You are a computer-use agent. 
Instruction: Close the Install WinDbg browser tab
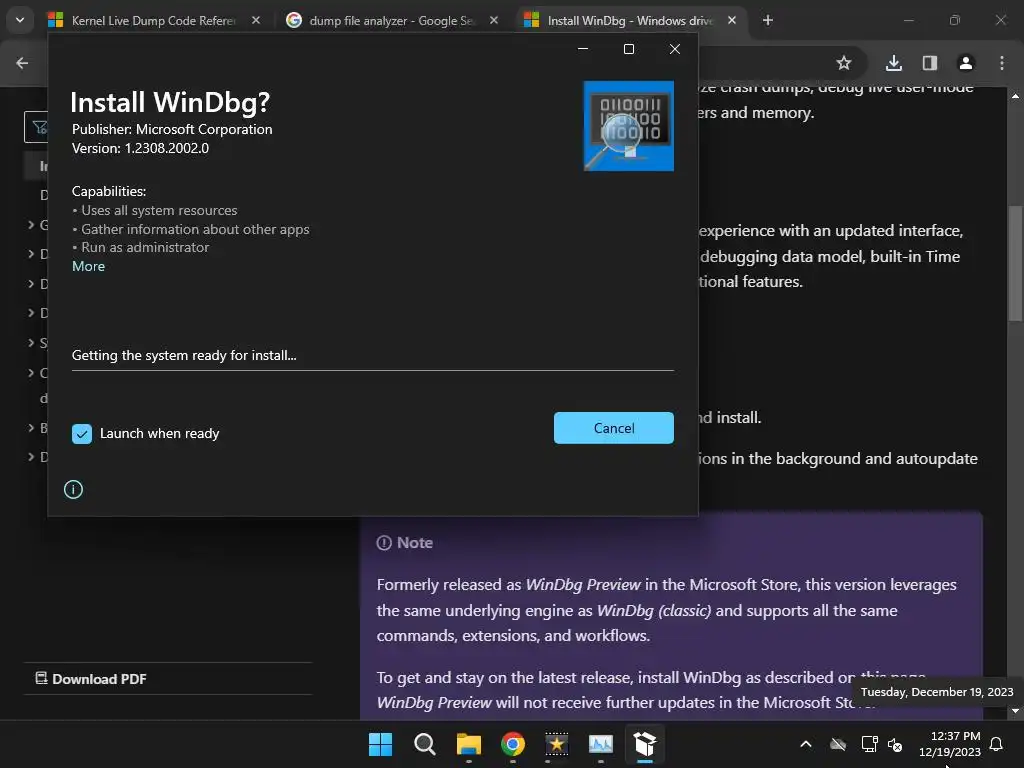pos(731,20)
